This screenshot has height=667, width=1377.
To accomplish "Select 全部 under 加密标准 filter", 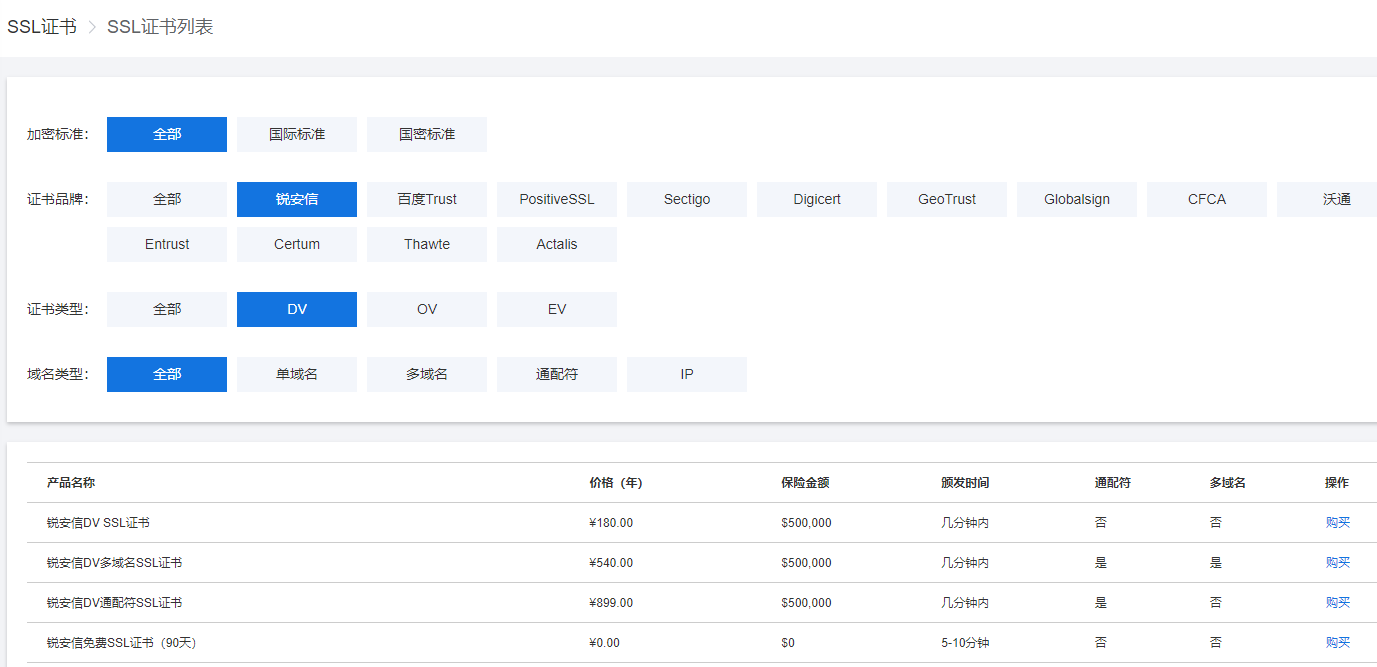I will click(167, 134).
